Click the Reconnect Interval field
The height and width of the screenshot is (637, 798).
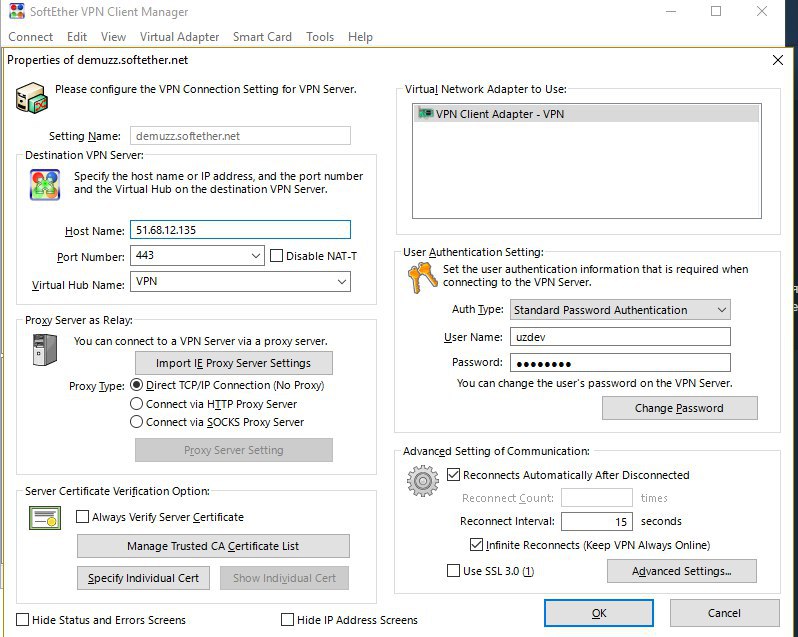point(597,522)
